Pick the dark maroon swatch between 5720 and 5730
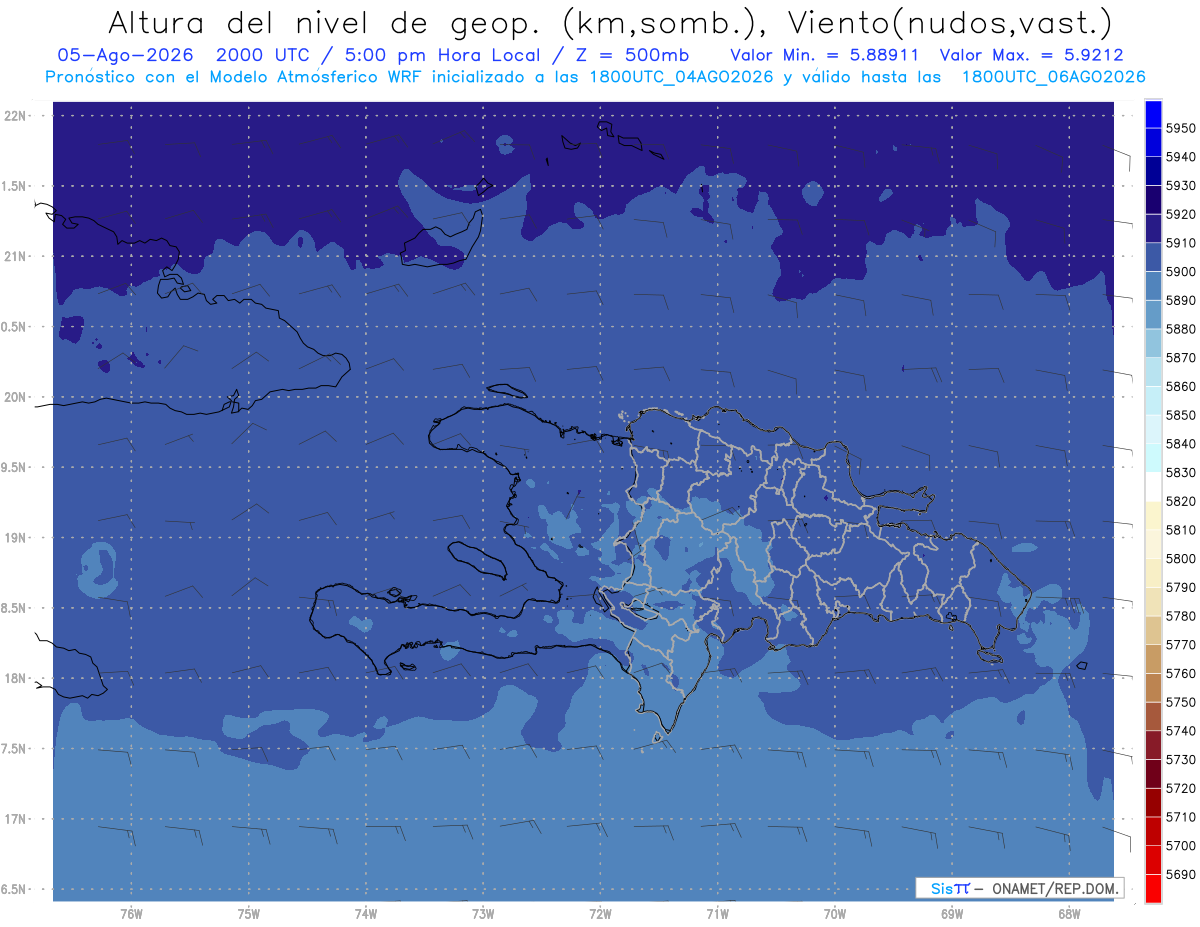Screen dimensions: 1200x927 pos(1152,774)
